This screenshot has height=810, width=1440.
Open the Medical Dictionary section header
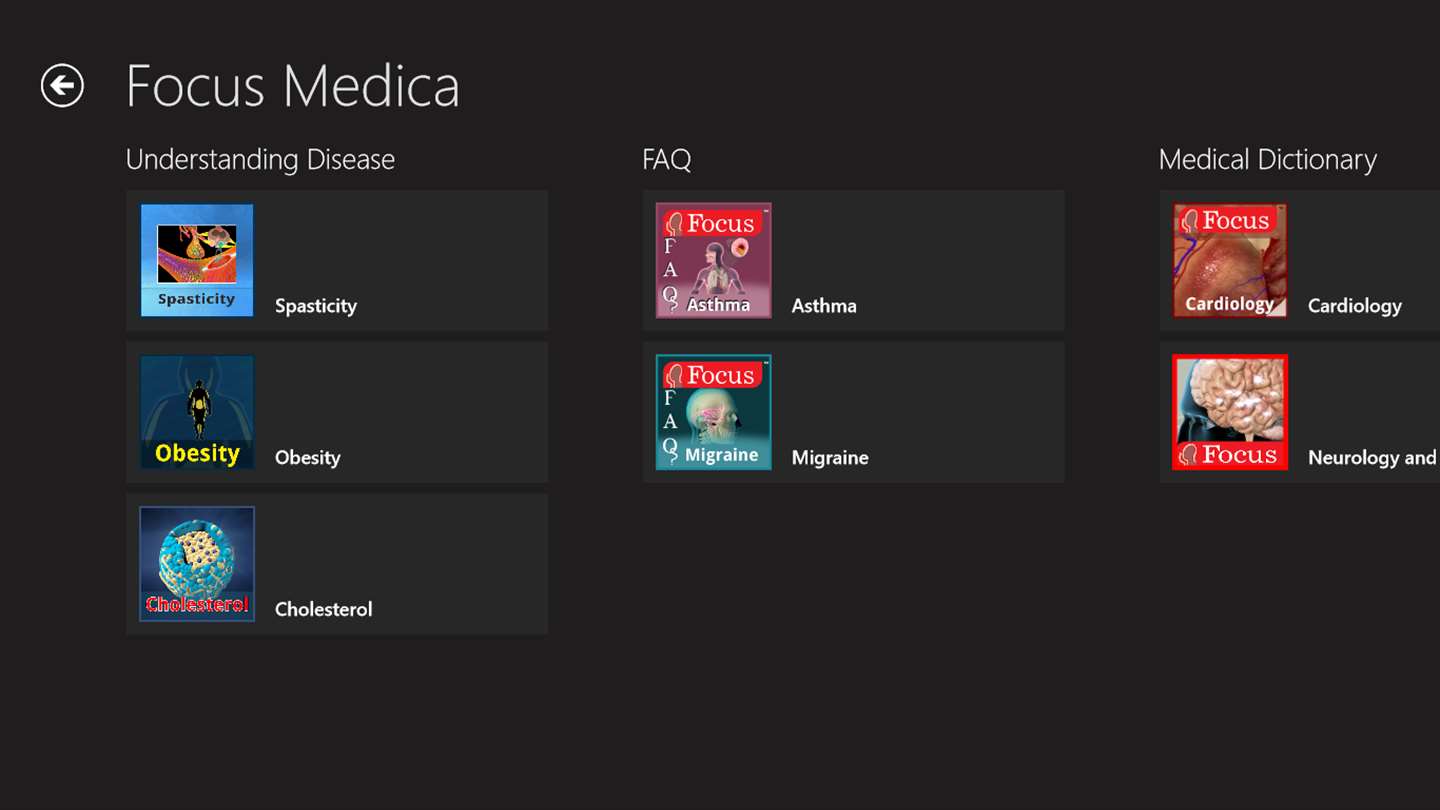pos(1267,160)
